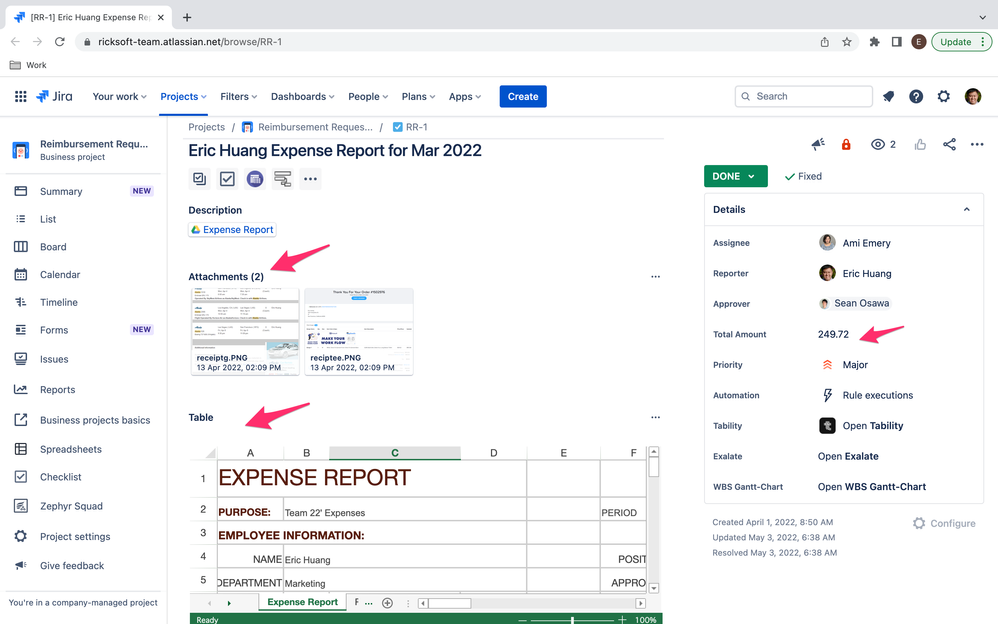Open the Projects dropdown menu
Screen dimensions: 998x624
(183, 96)
